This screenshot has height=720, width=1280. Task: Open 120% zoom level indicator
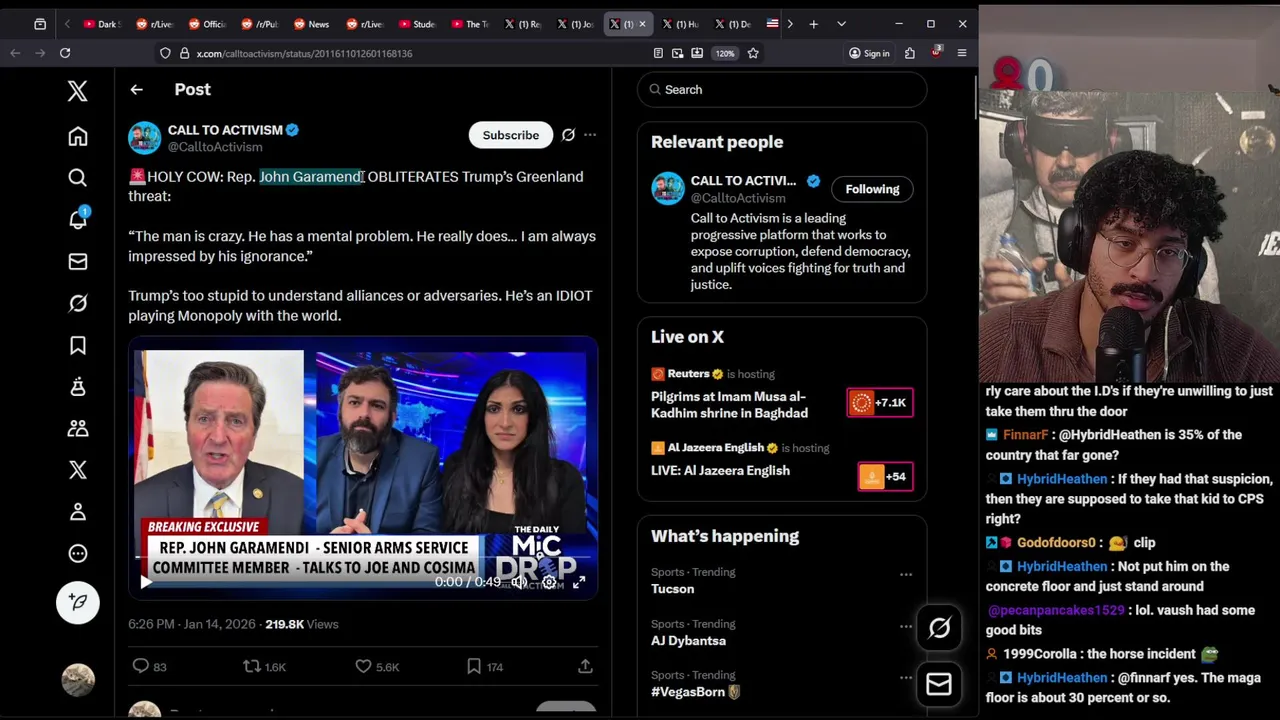725,53
